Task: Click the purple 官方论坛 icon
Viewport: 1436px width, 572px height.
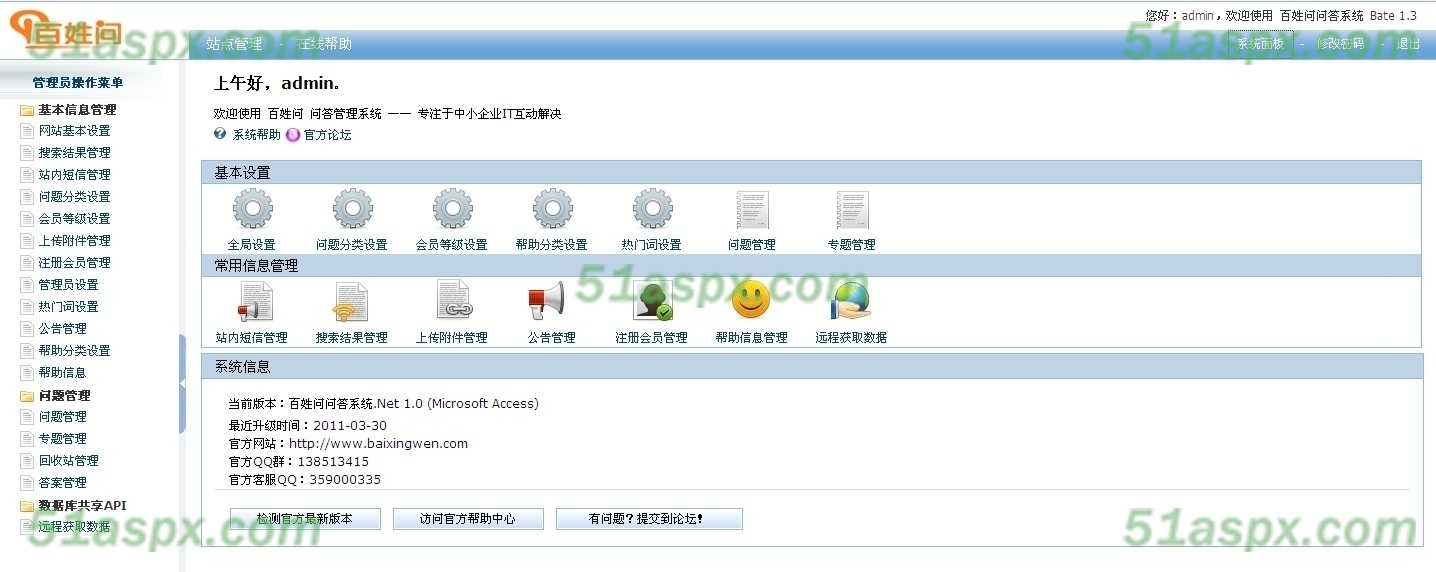Action: (x=293, y=134)
